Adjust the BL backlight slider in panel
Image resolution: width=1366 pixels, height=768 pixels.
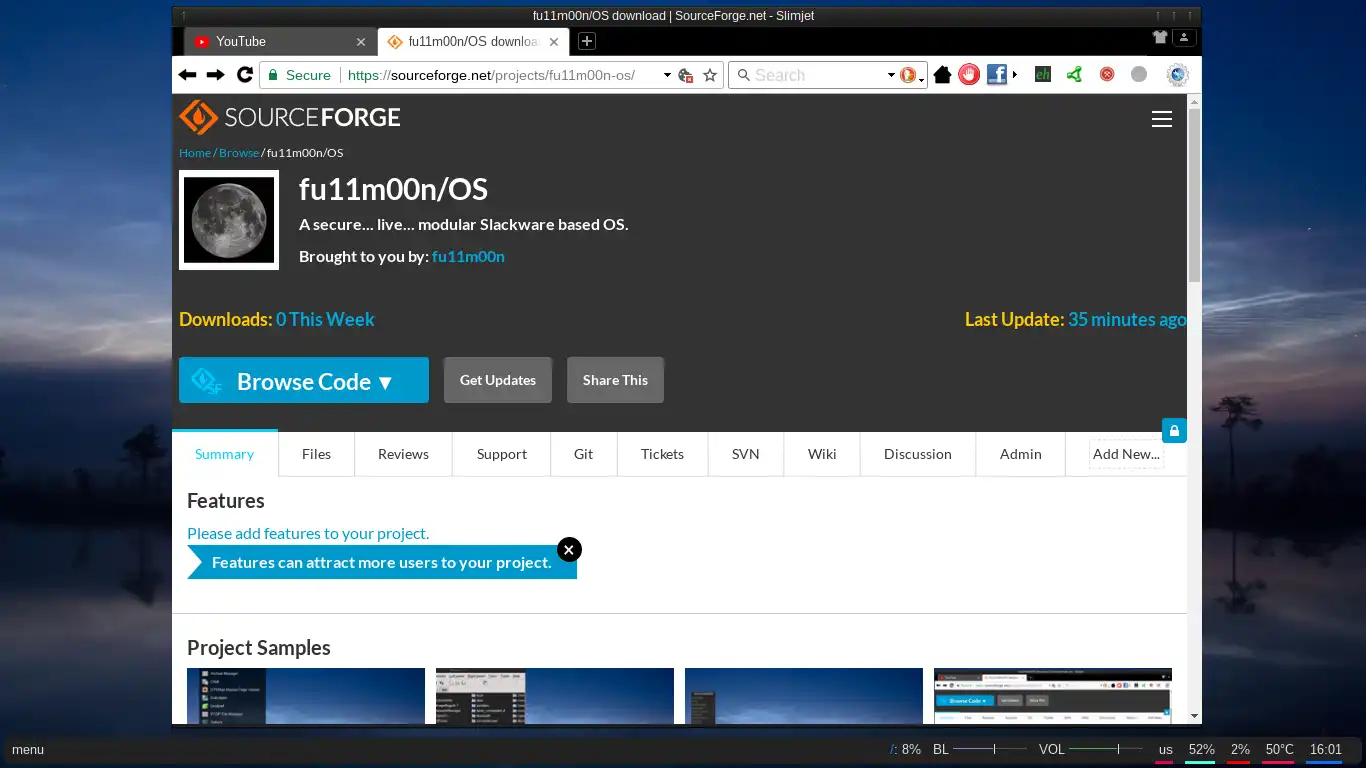990,749
